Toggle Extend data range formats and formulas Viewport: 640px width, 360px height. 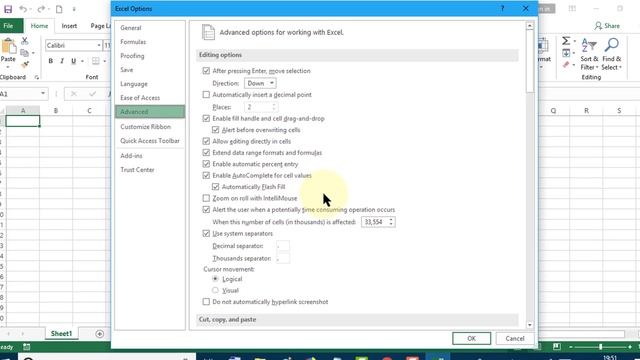click(x=206, y=153)
